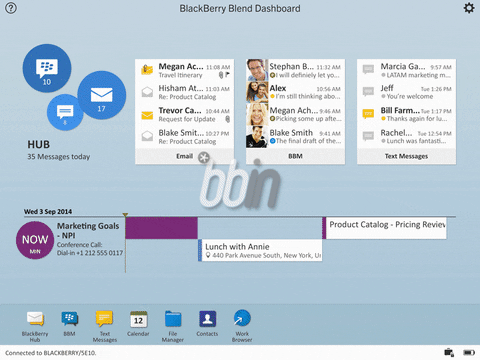This screenshot has height=360, width=480.
Task: Launch BlackBerry Hub from the dock
Action: [35, 326]
